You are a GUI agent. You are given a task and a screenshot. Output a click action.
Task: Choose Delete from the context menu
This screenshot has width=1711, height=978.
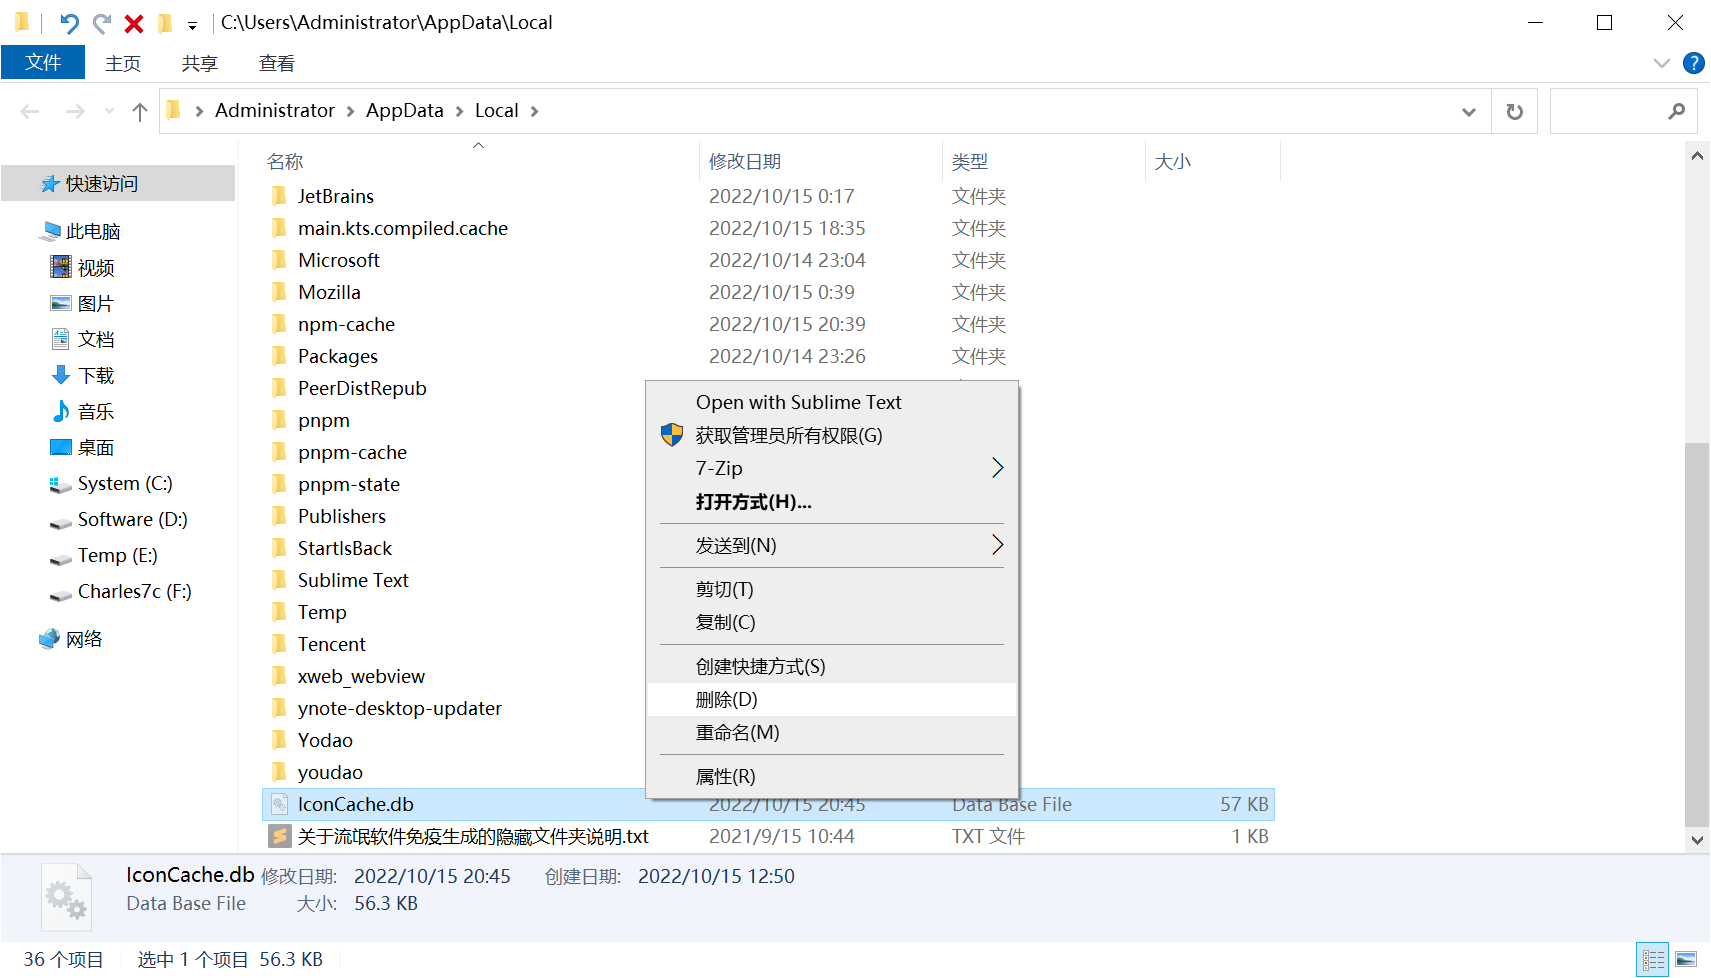[x=727, y=699]
